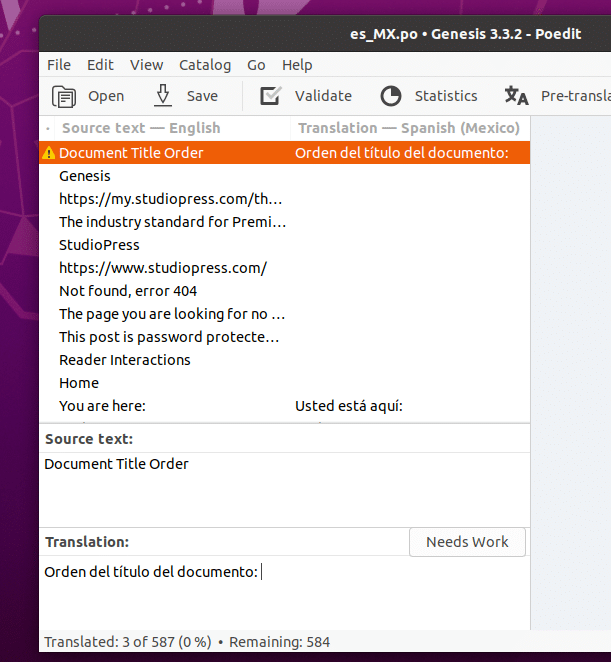Select This post is password protecte… row
Viewport: 611px width, 662px height.
coord(285,337)
